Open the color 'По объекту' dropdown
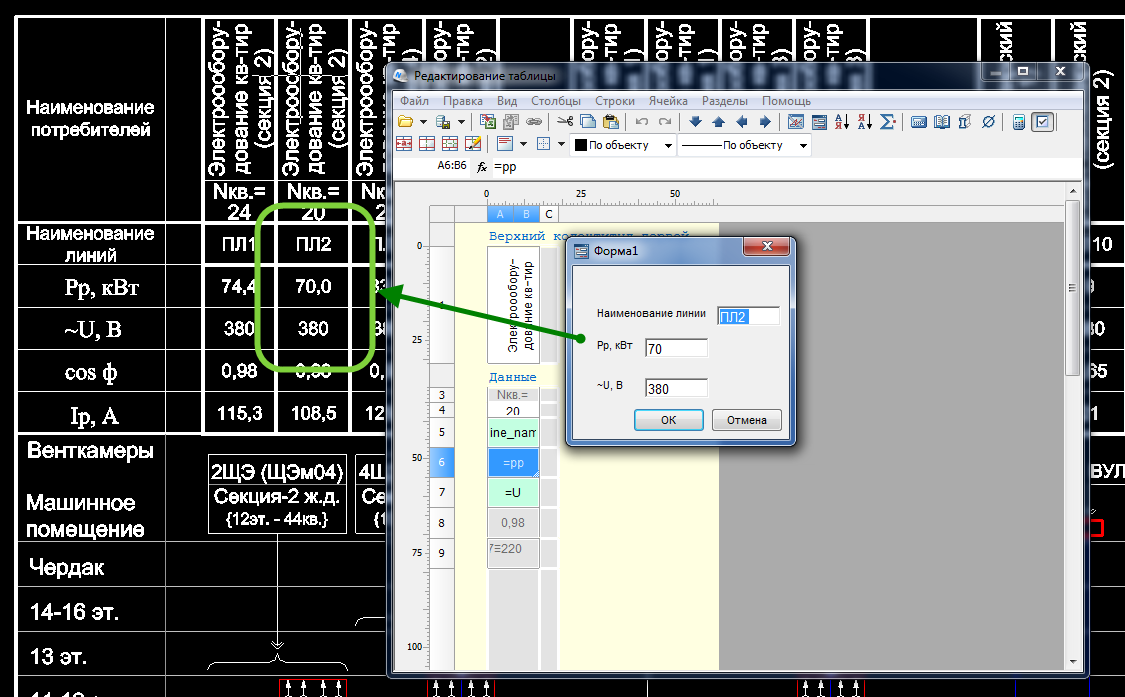This screenshot has width=1125, height=697. [668, 145]
